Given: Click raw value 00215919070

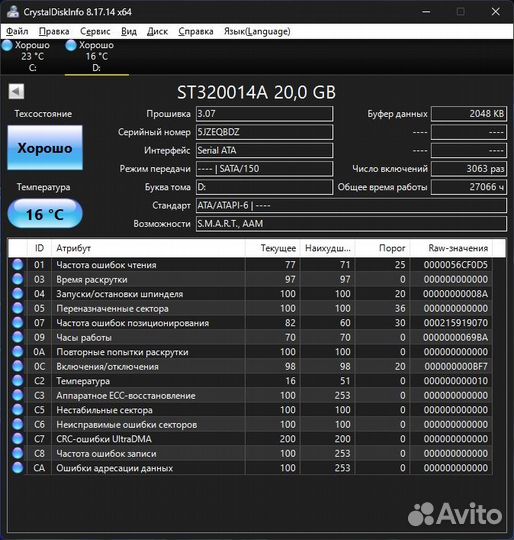Looking at the screenshot, I should [x=455, y=323].
